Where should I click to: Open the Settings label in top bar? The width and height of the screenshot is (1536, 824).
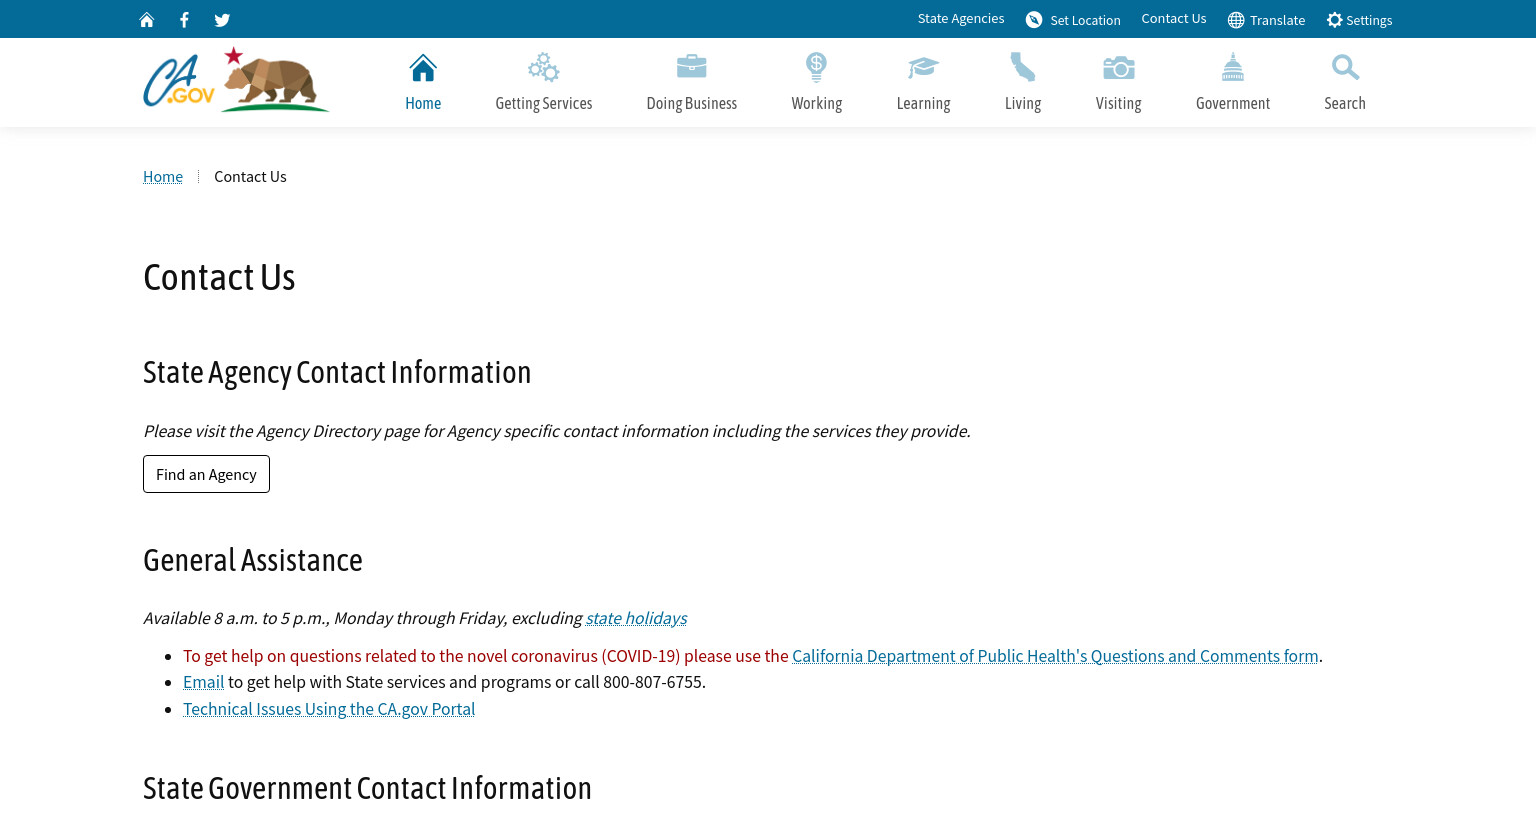click(1369, 20)
